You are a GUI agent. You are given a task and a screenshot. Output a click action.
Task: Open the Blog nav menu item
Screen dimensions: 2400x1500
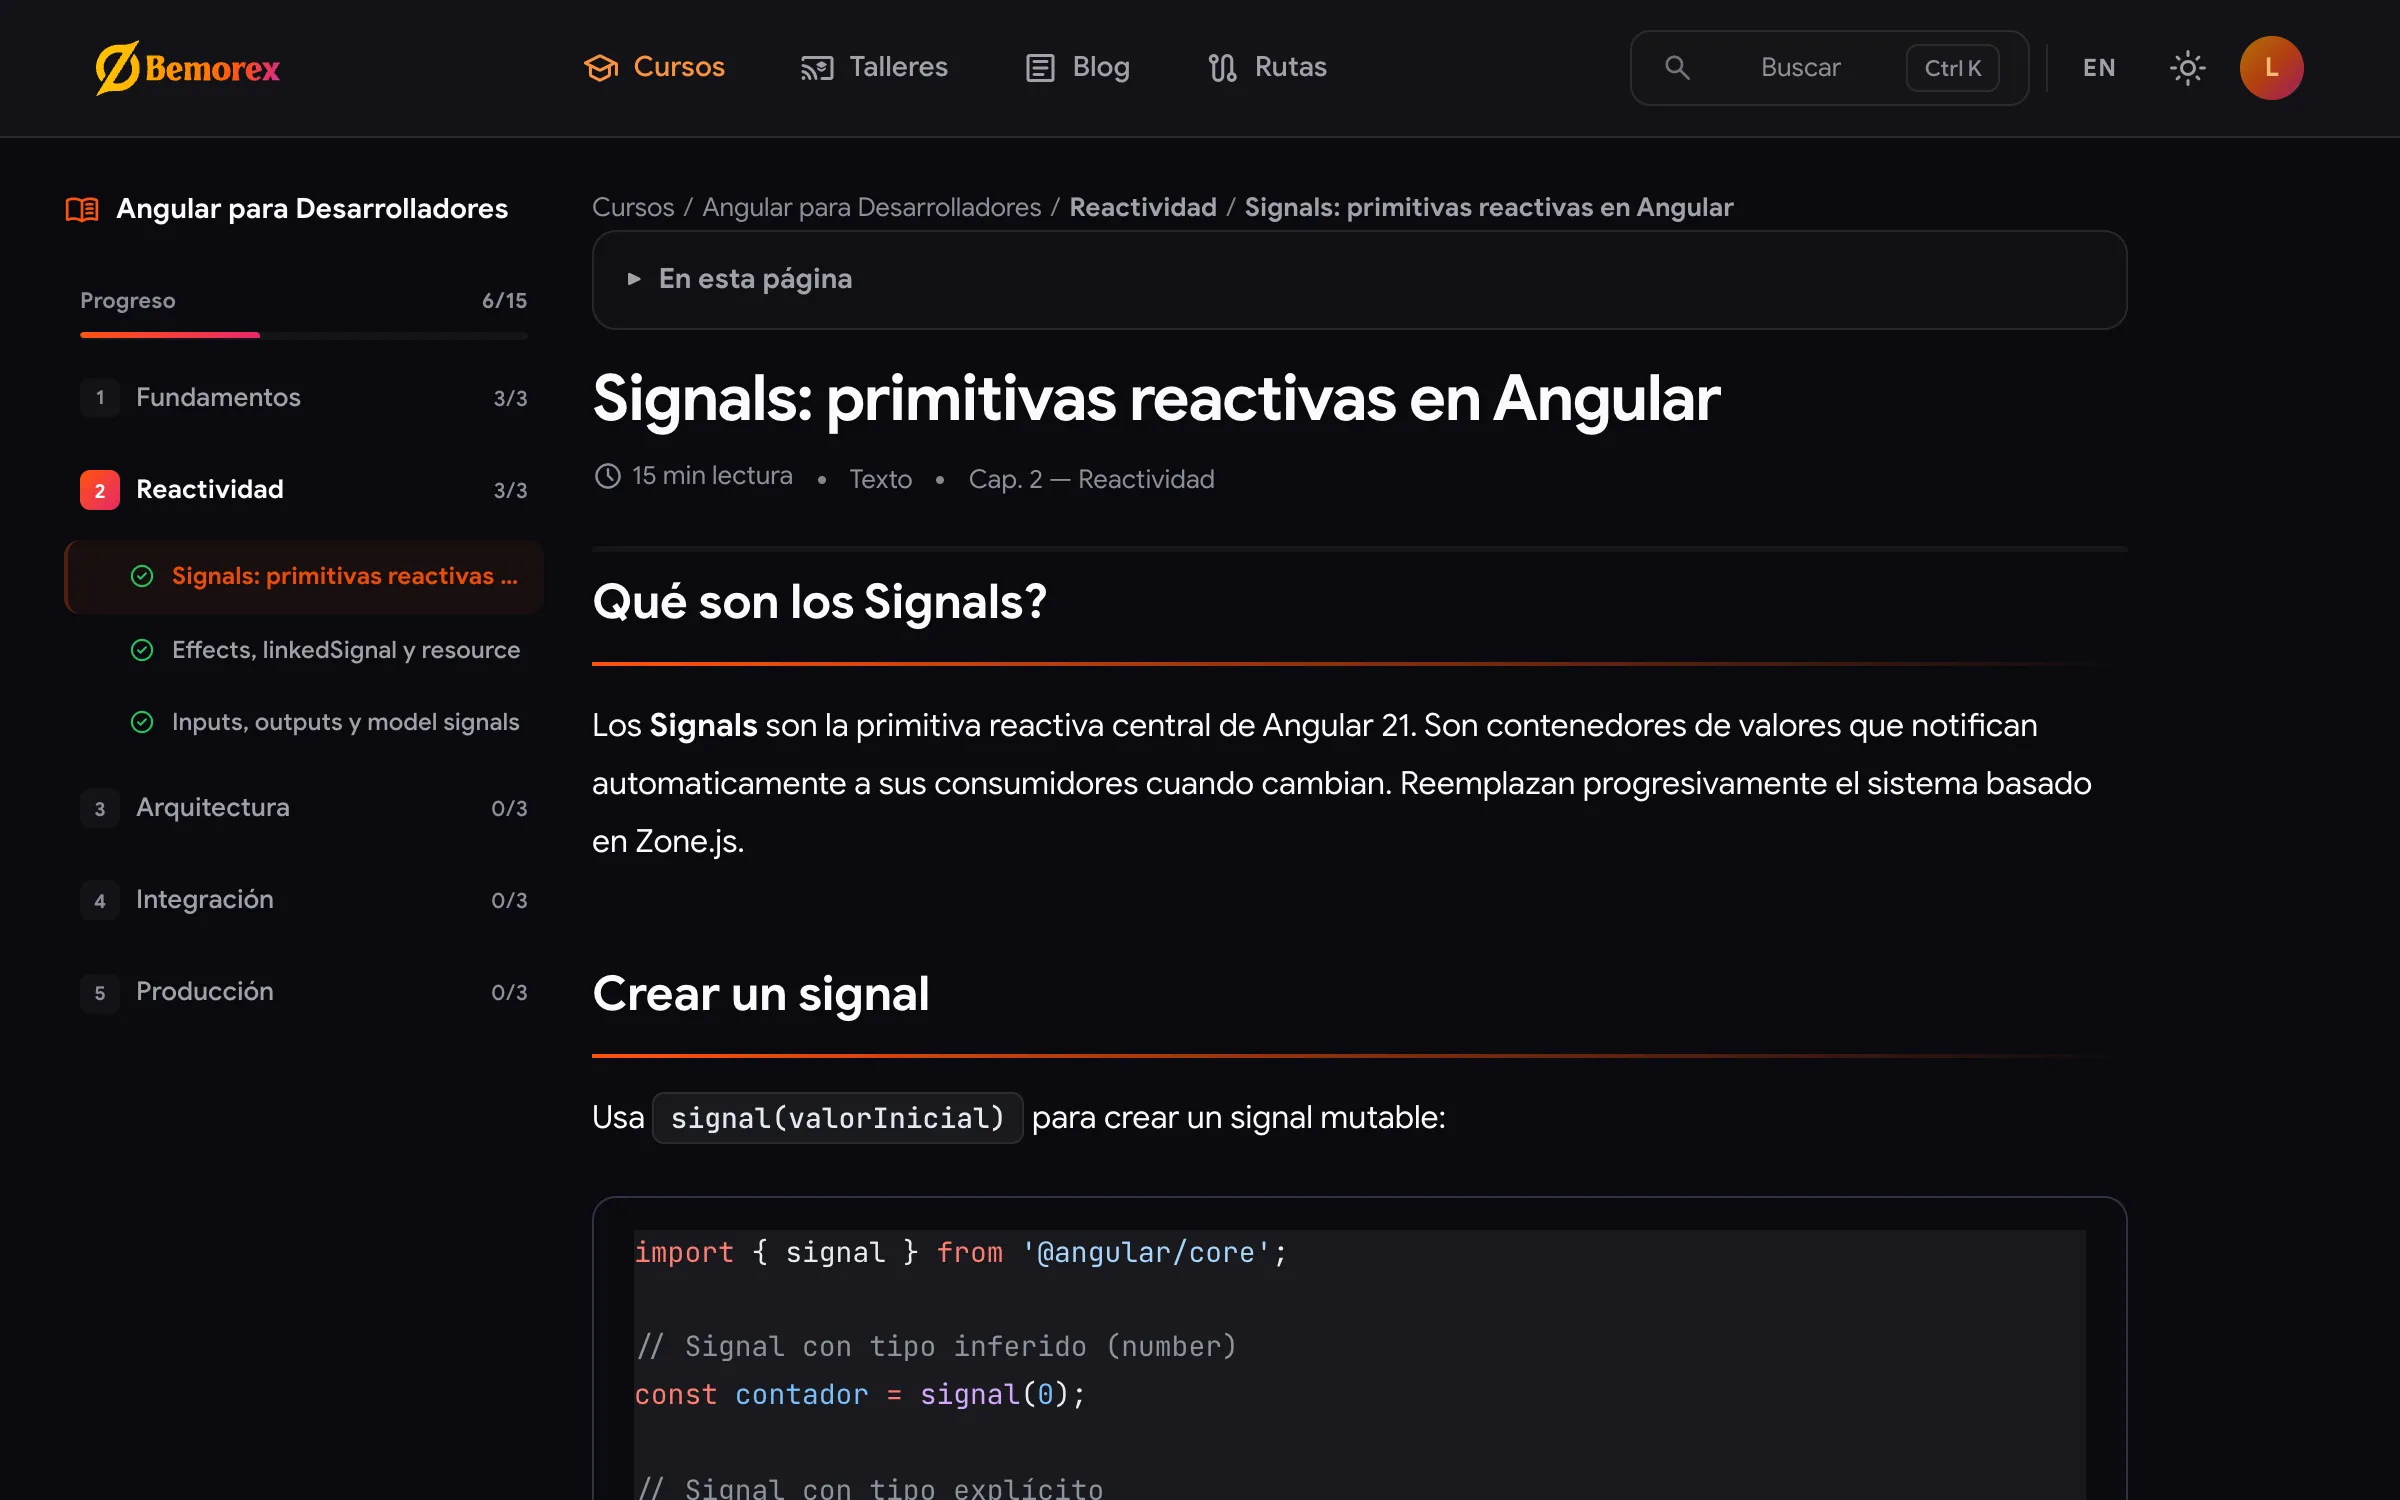click(1078, 68)
